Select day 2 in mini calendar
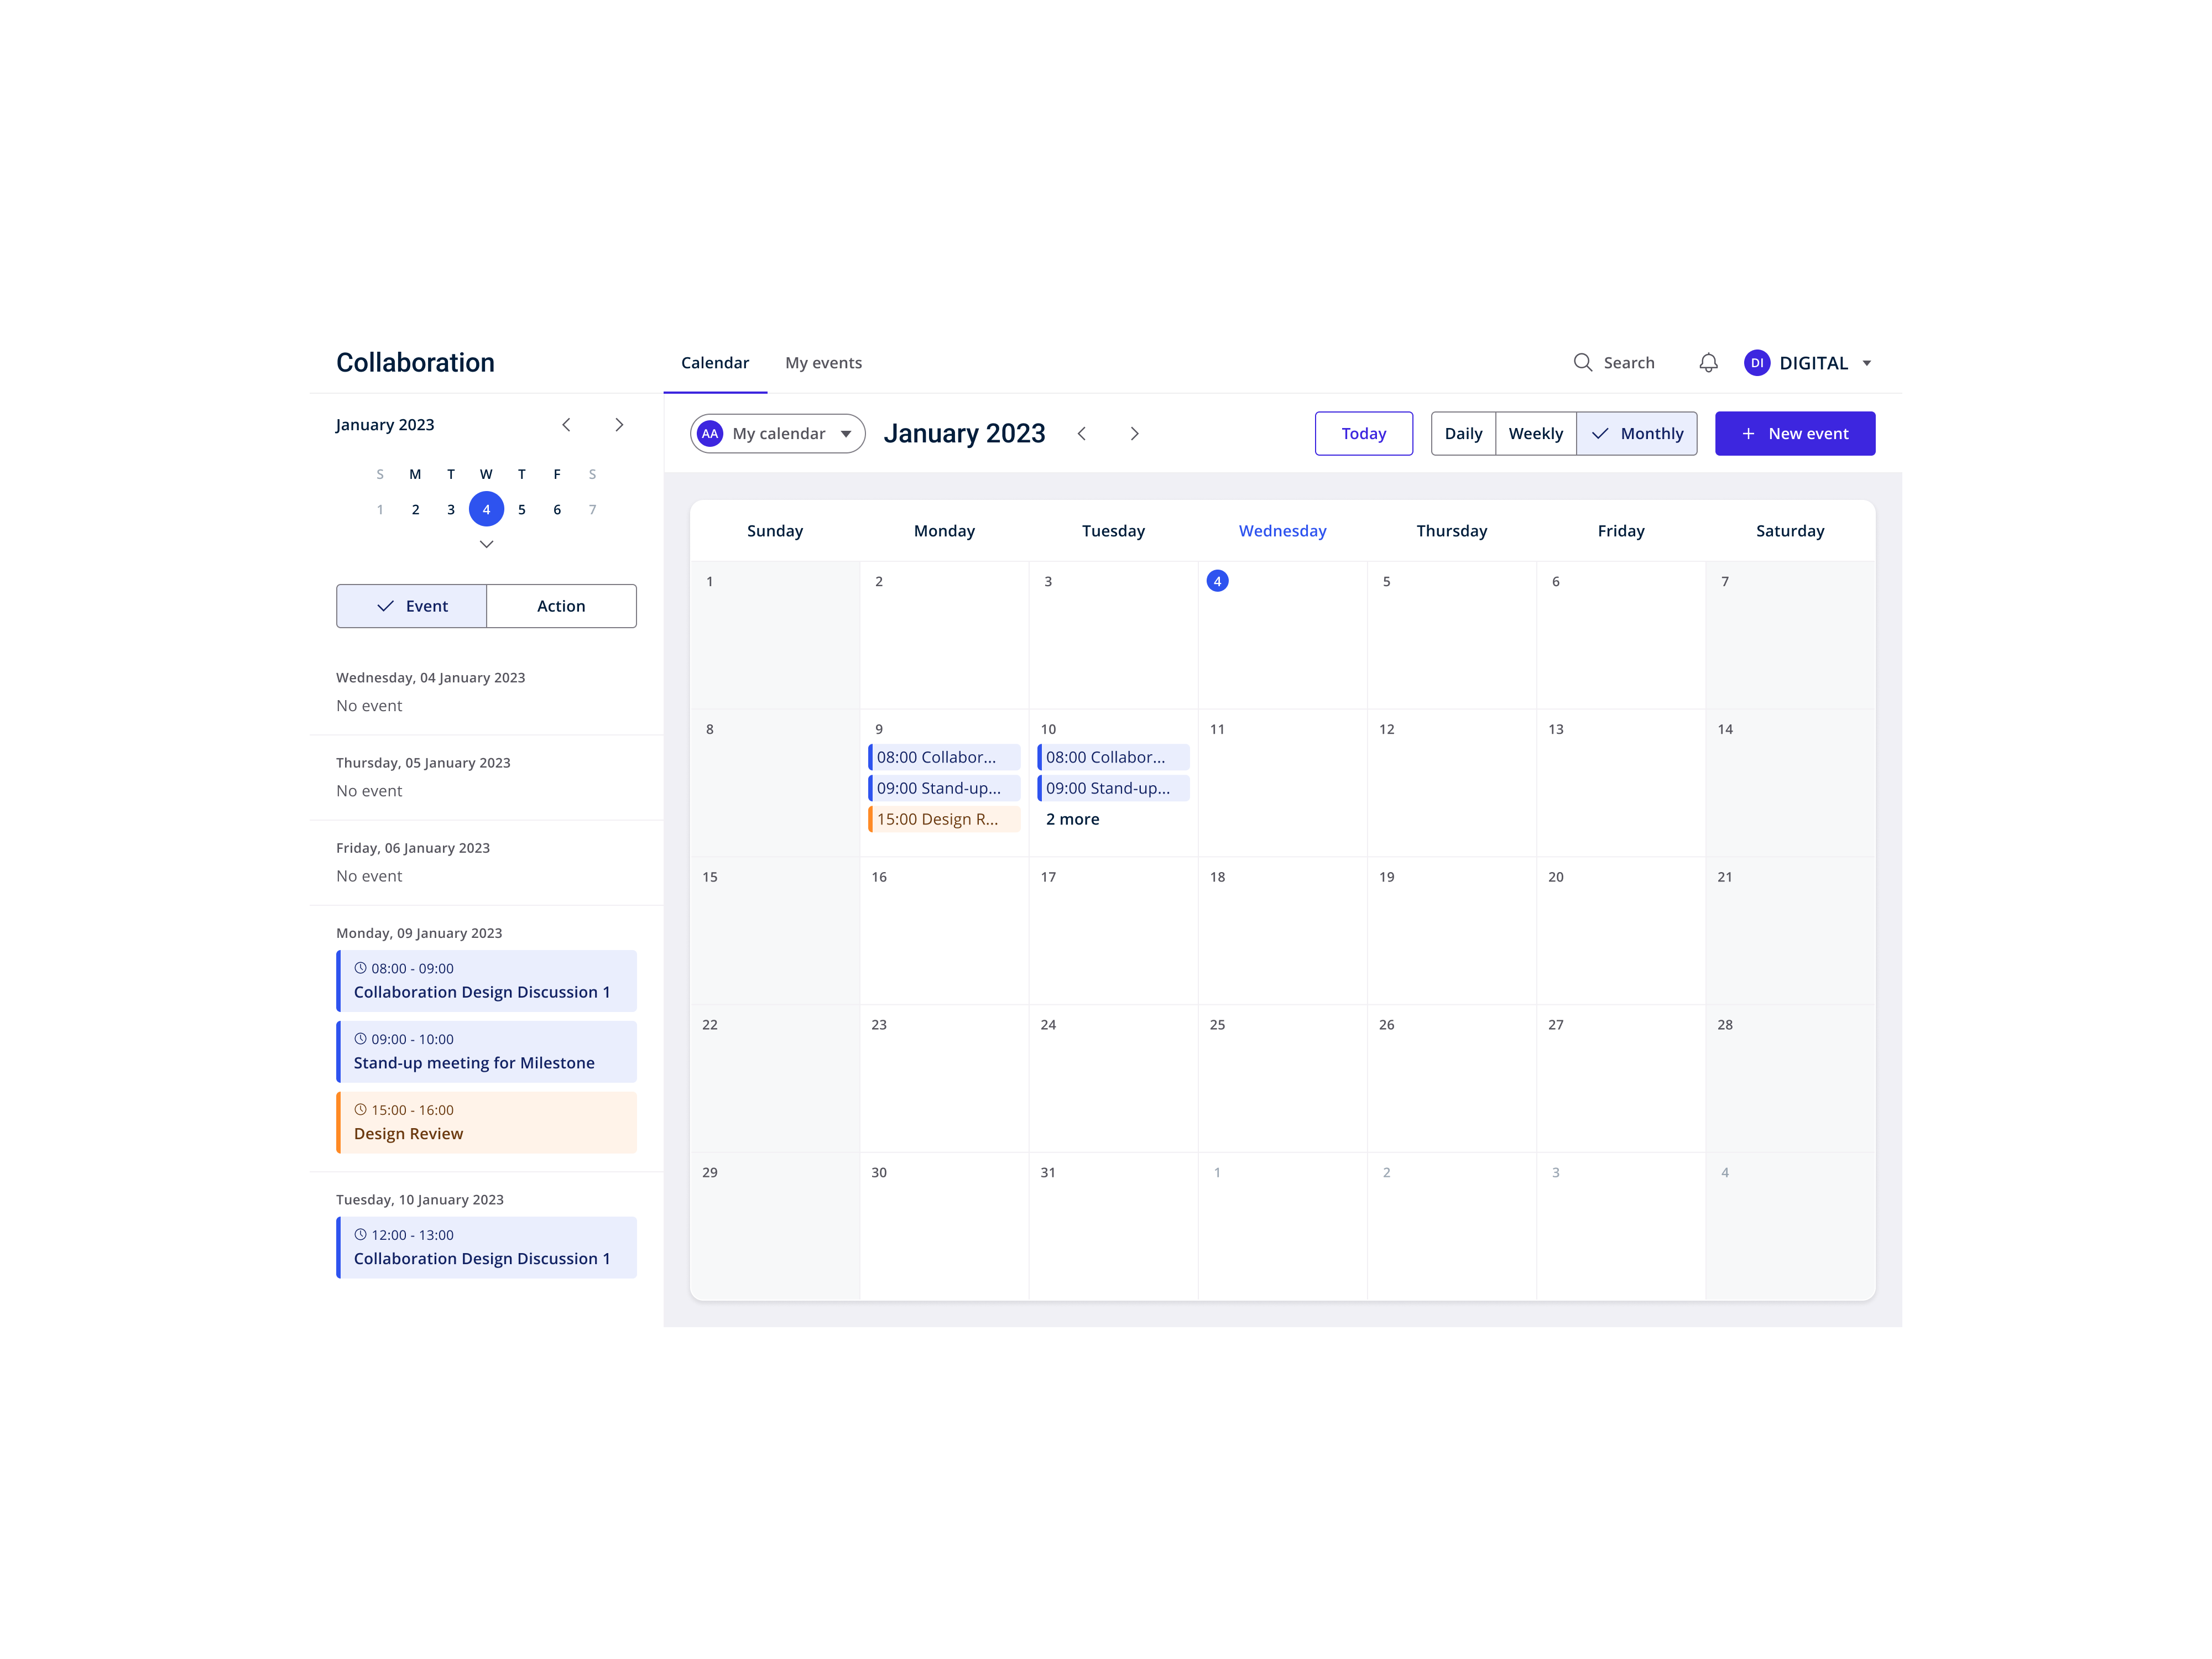Image resolution: width=2212 pixels, height=1659 pixels. click(415, 509)
